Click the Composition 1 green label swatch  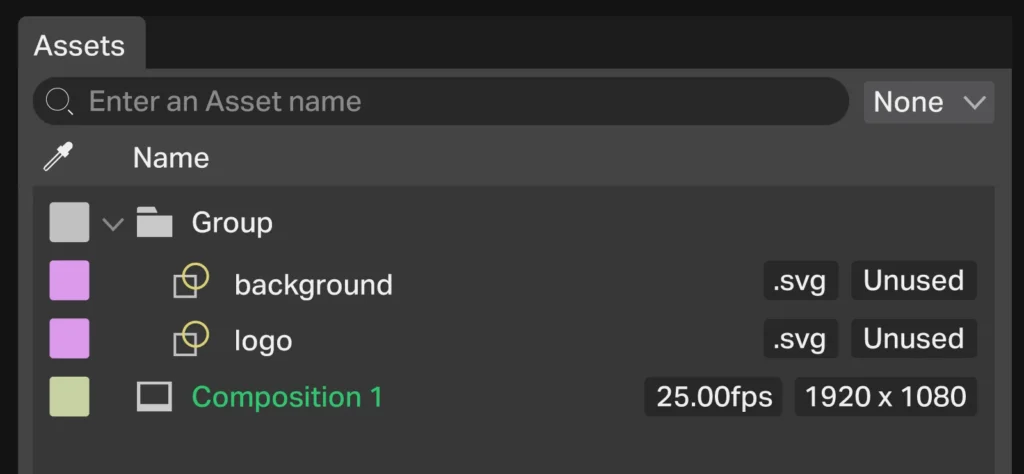(x=69, y=397)
